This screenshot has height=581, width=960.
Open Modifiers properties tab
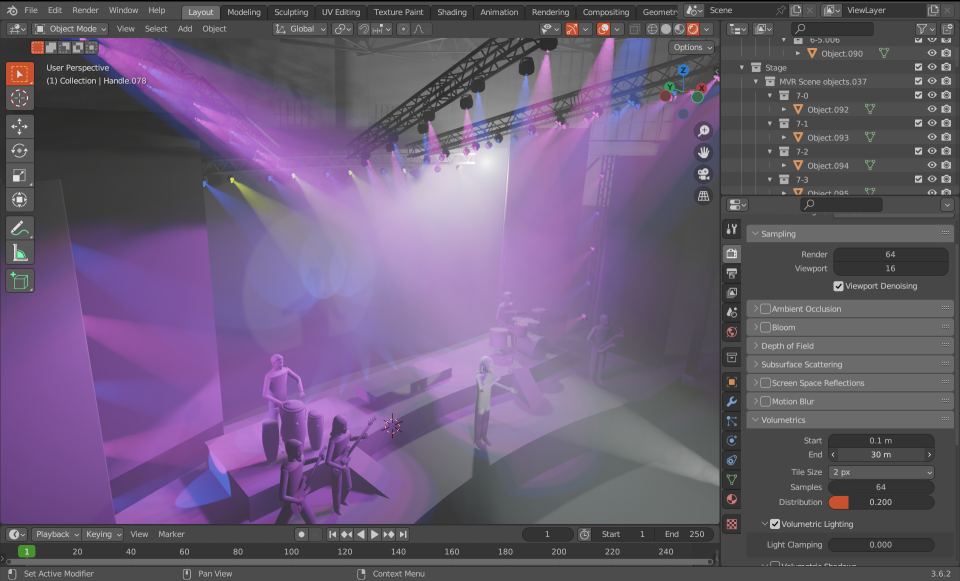(732, 402)
